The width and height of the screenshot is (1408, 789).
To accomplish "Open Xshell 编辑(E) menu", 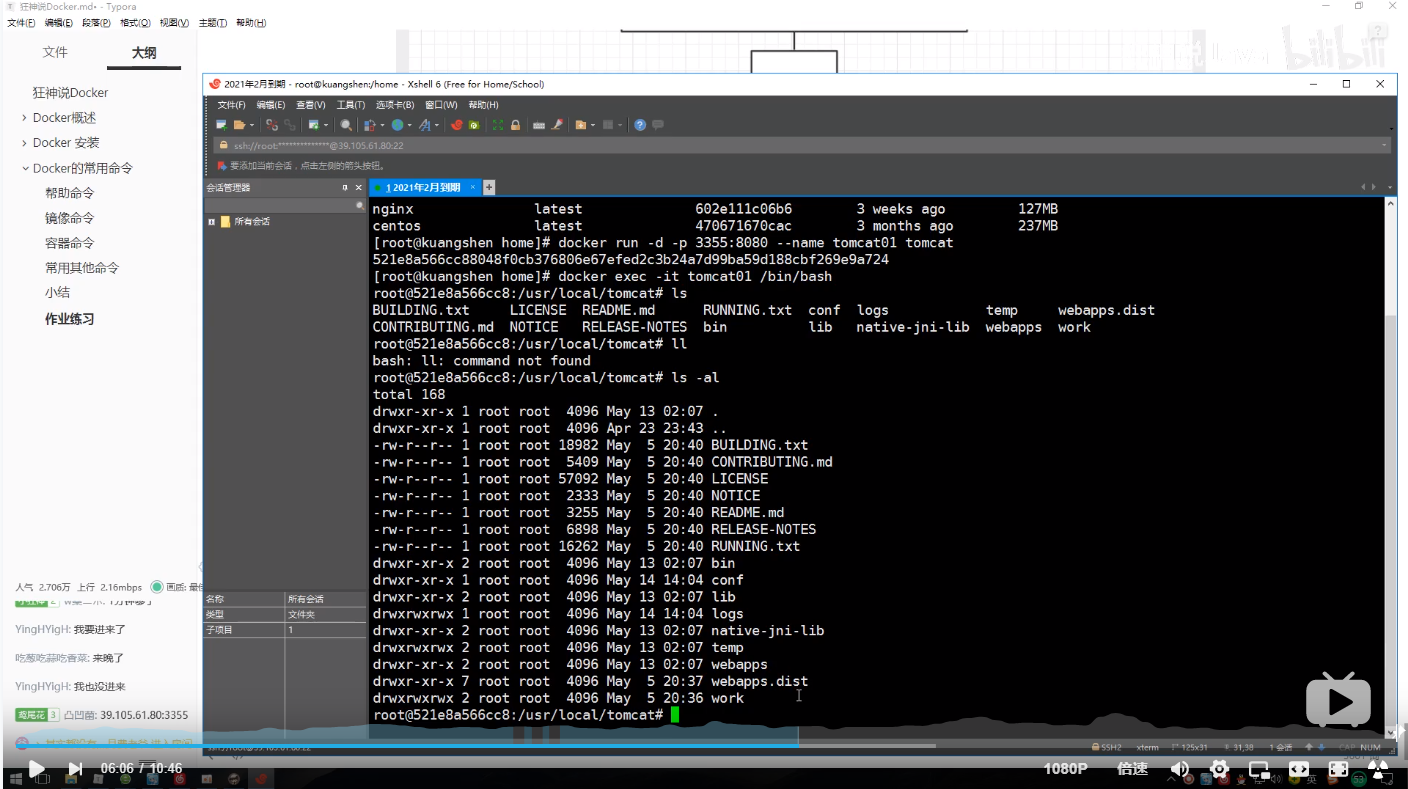I will tap(270, 105).
